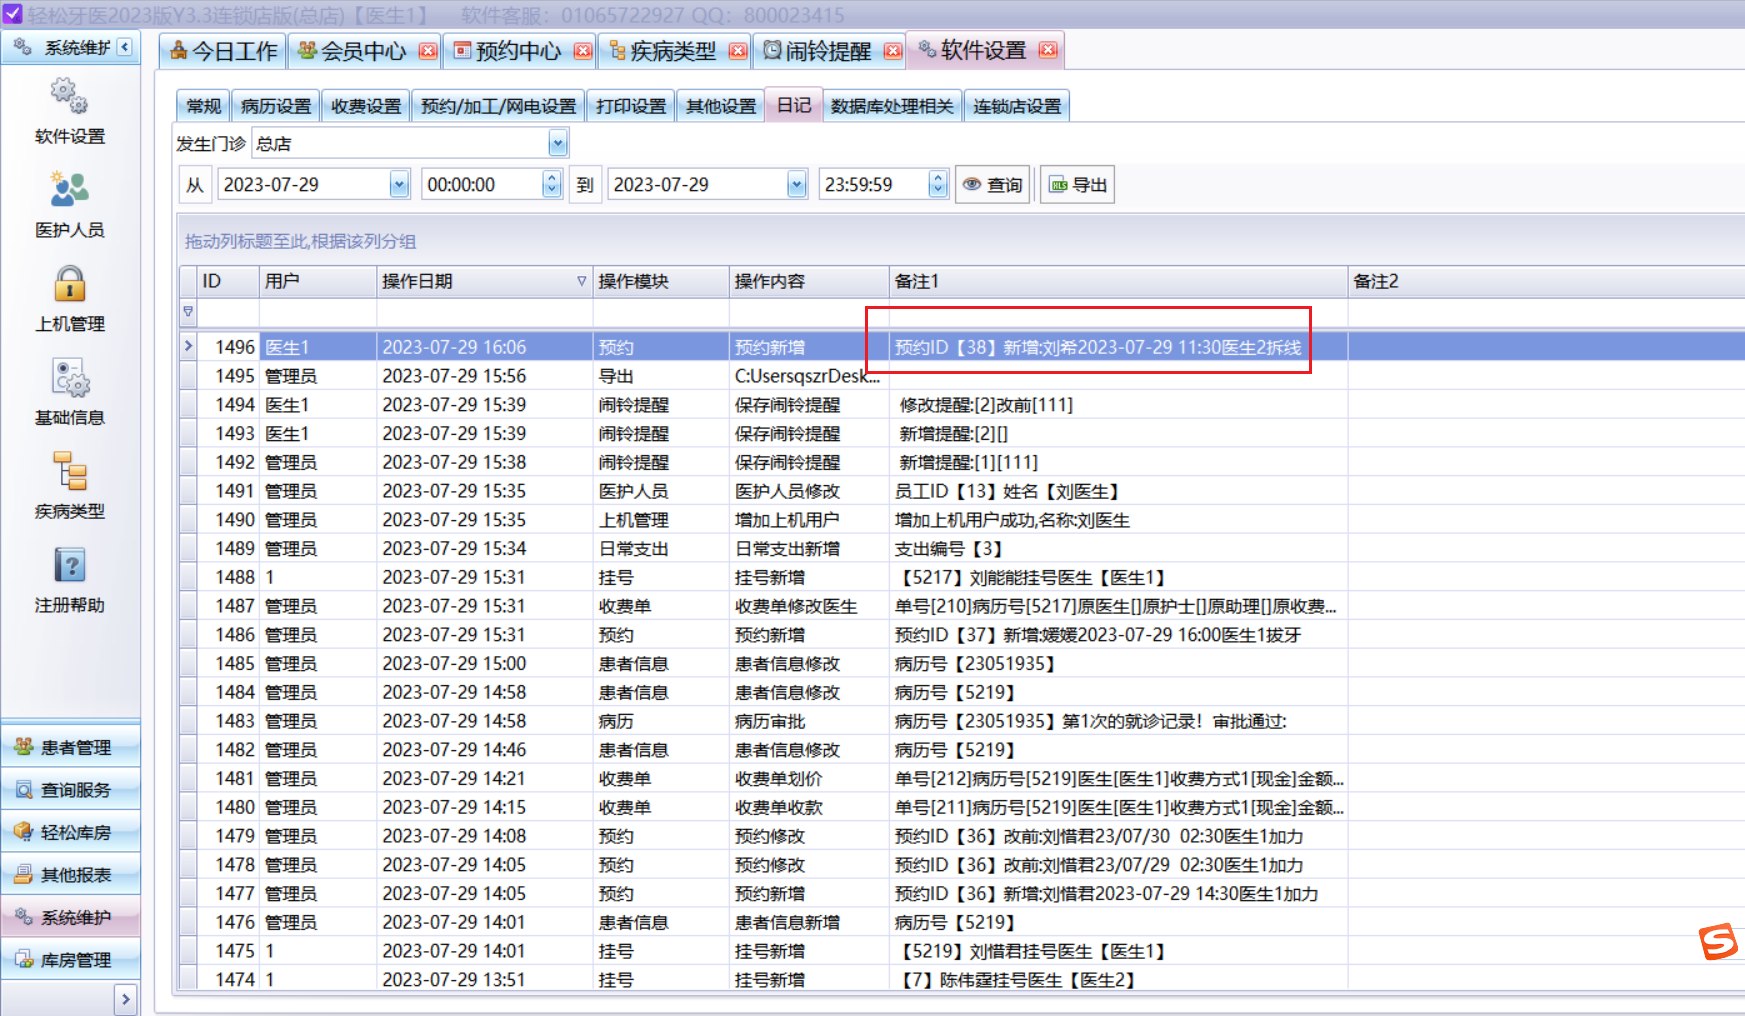The image size is (1745, 1016).
Task: Expand the 发生门诊 clinic dropdown
Action: pyautogui.click(x=558, y=144)
